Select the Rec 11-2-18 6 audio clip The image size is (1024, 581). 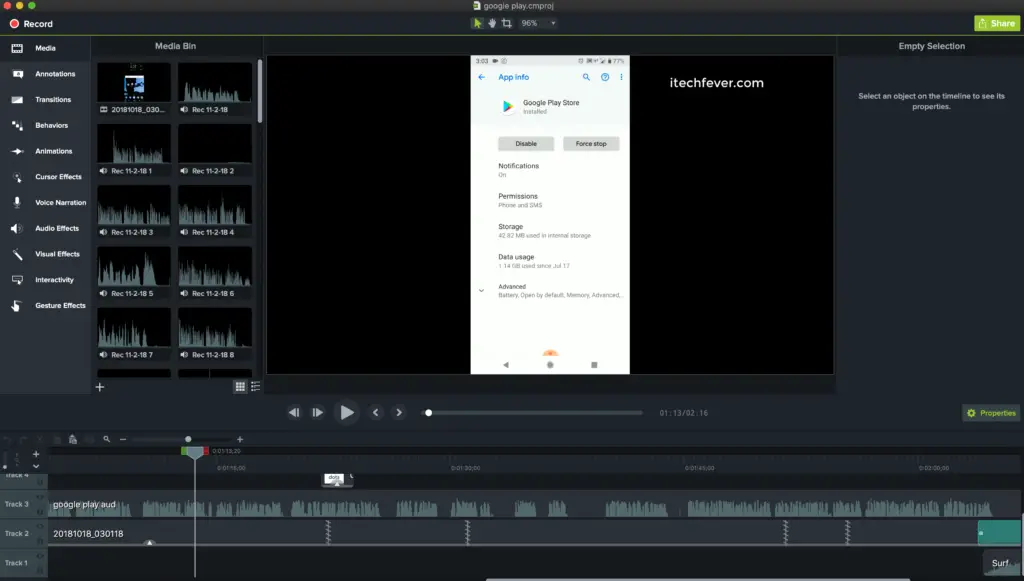(215, 273)
